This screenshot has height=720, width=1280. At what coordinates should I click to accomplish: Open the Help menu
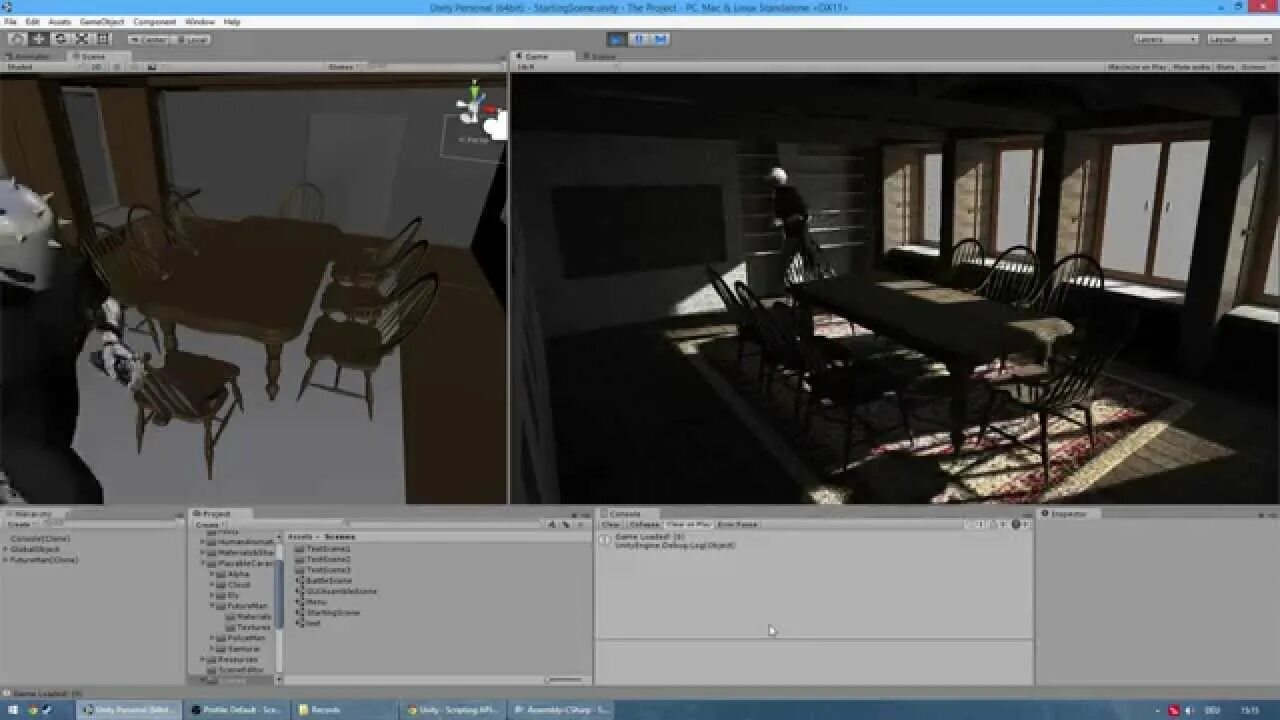232,21
